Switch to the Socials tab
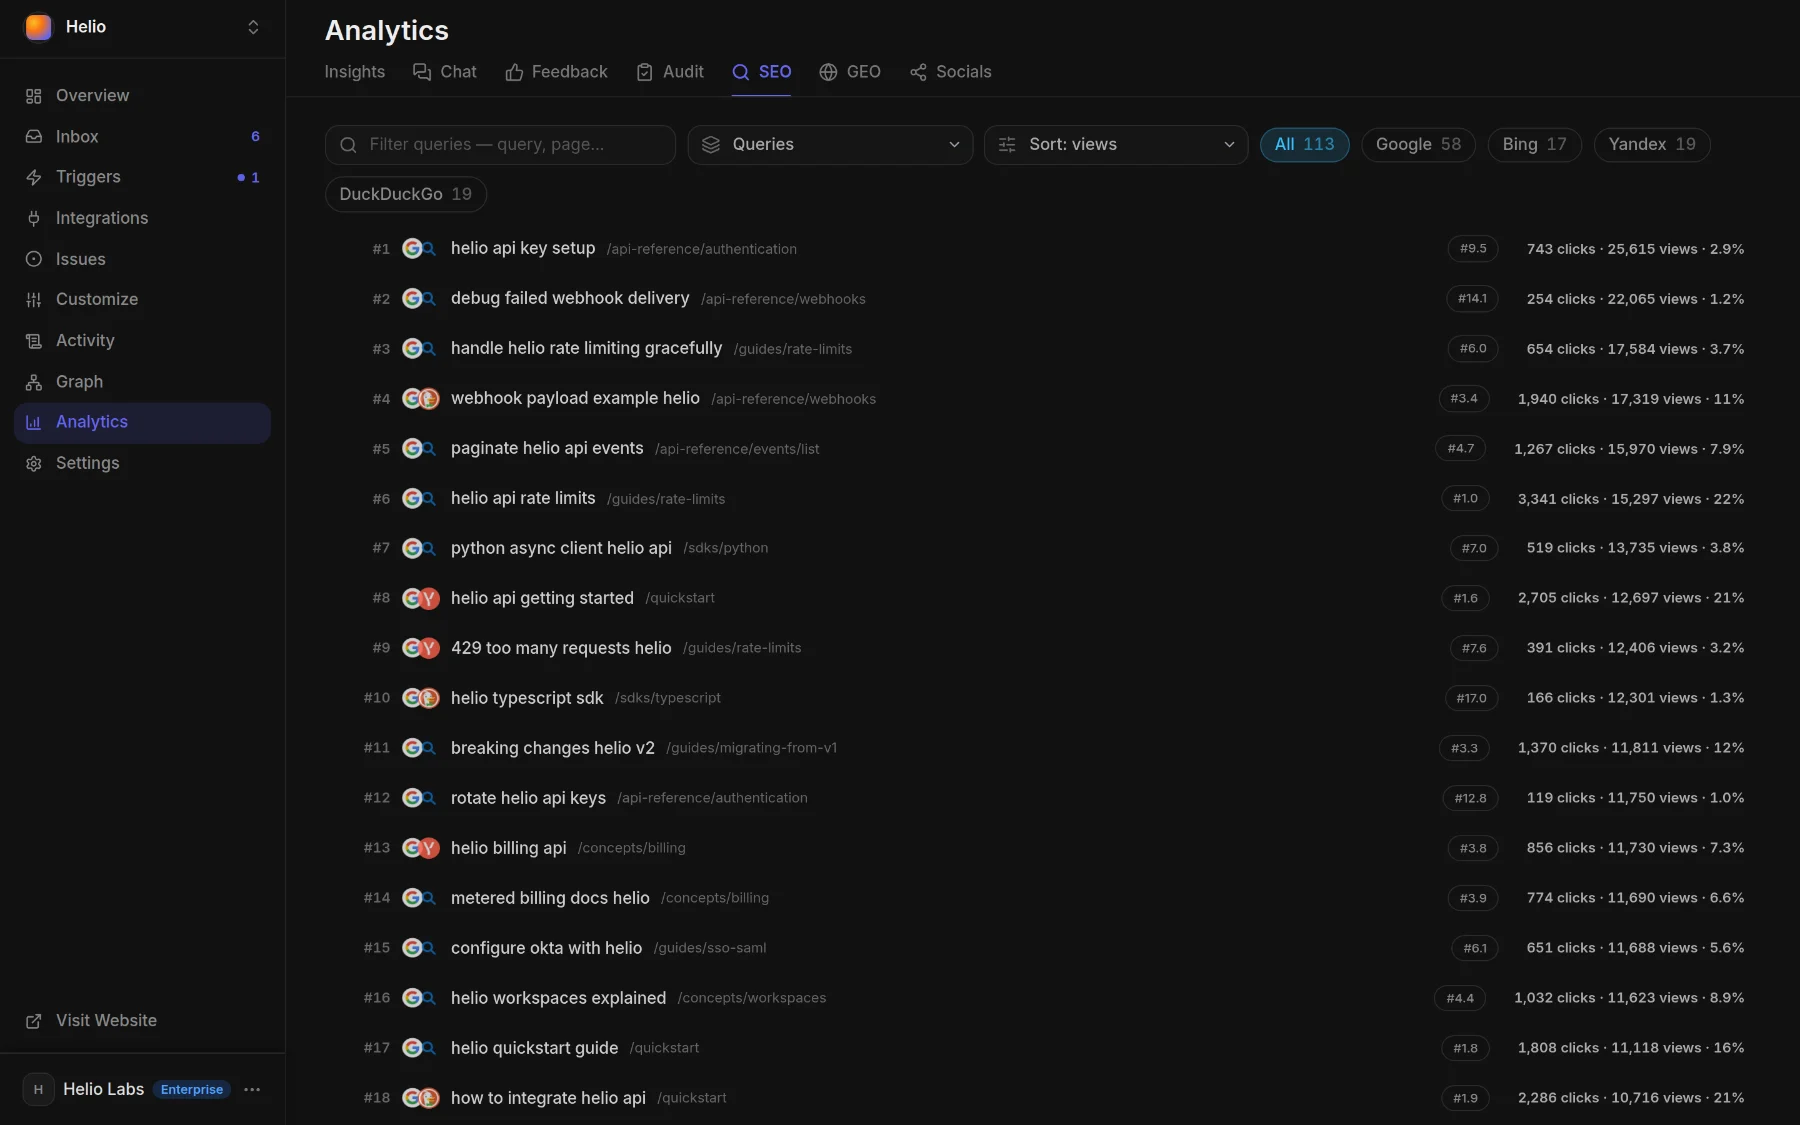Screen dimensions: 1800x1125 (x=951, y=72)
